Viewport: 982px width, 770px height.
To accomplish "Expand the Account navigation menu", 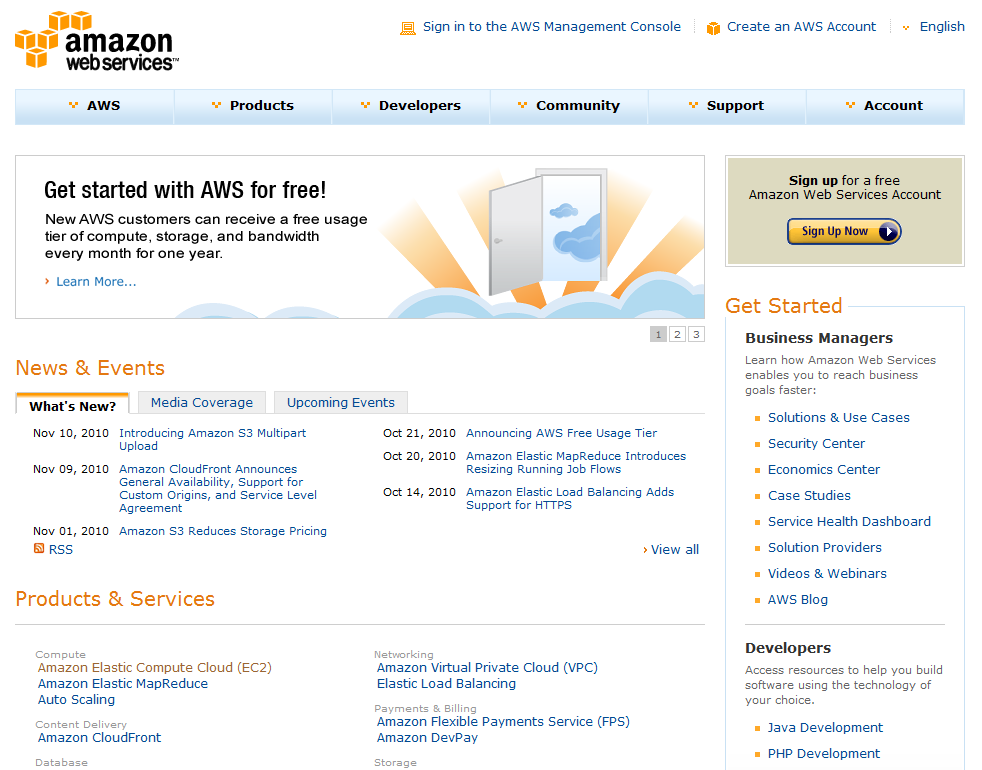I will click(885, 106).
